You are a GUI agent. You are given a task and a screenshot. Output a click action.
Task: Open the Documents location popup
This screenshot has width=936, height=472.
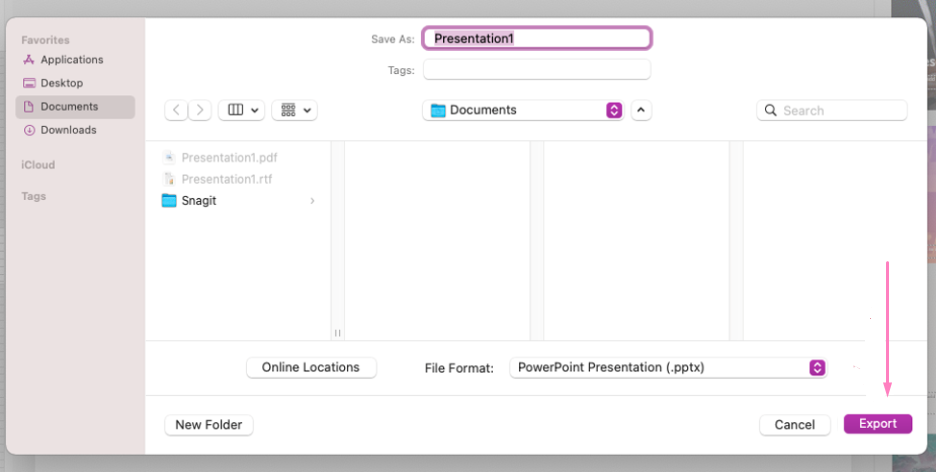[x=524, y=110]
